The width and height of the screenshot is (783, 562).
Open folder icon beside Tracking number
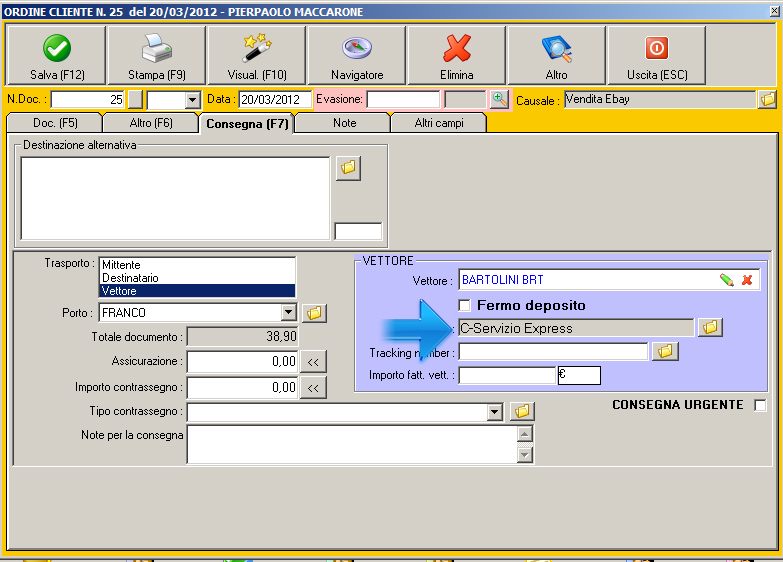coord(665,352)
